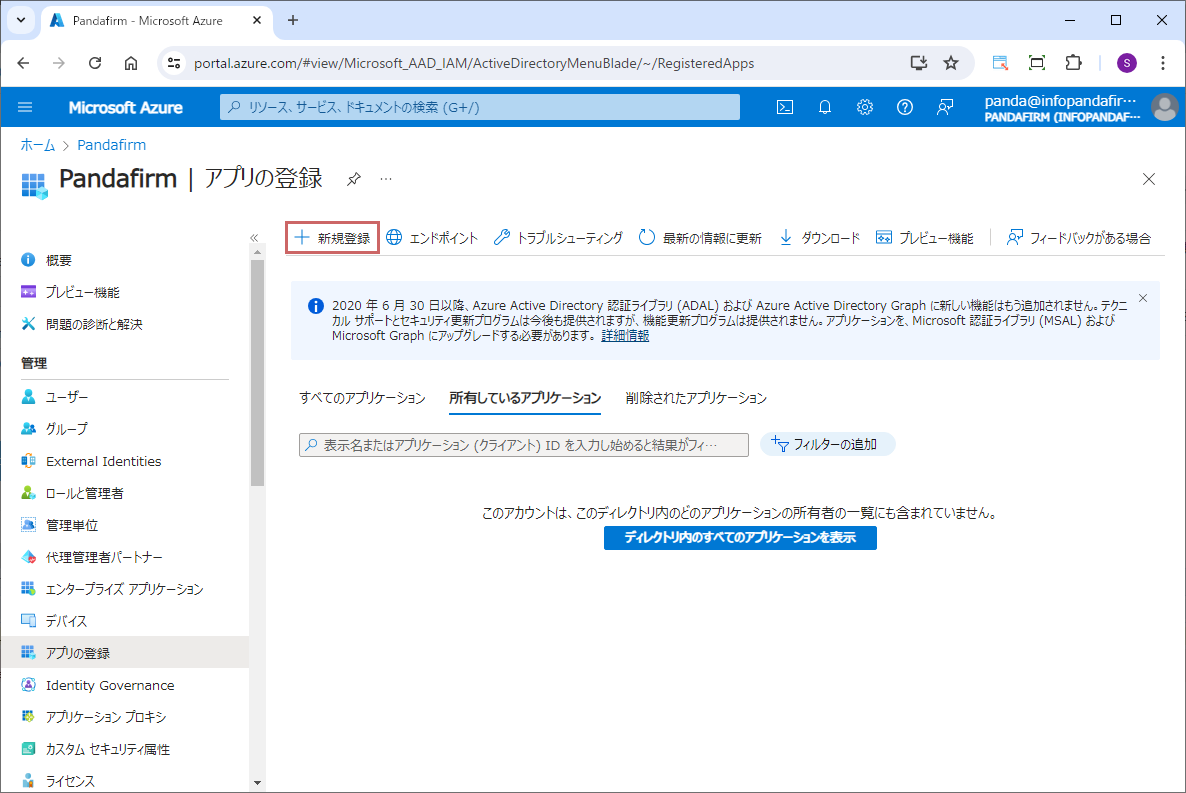Click ディレクトリ内のすべてのアプリケーションを表示 button
This screenshot has width=1186, height=793.
pos(740,538)
